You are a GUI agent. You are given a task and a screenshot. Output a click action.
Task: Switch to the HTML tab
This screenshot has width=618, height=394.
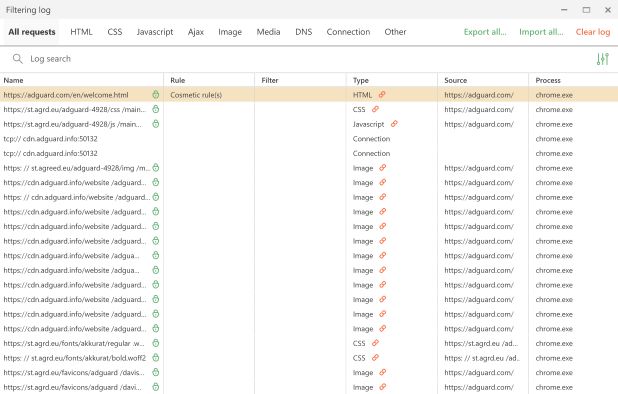[81, 32]
